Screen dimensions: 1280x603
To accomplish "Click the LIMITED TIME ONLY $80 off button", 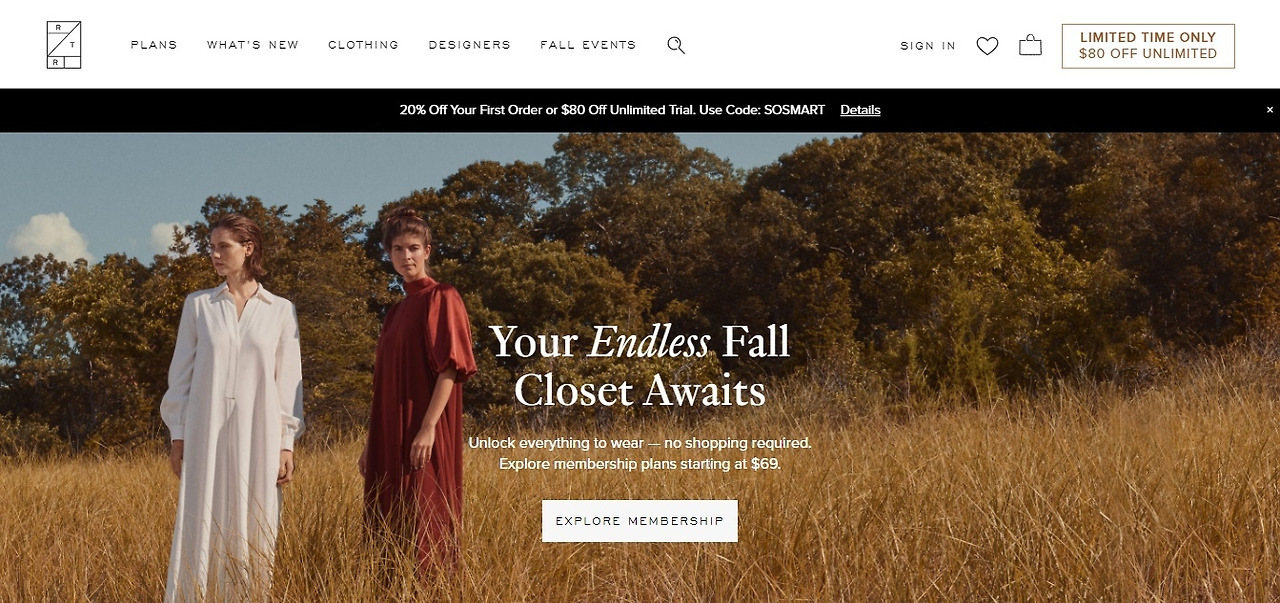I will tap(1148, 46).
